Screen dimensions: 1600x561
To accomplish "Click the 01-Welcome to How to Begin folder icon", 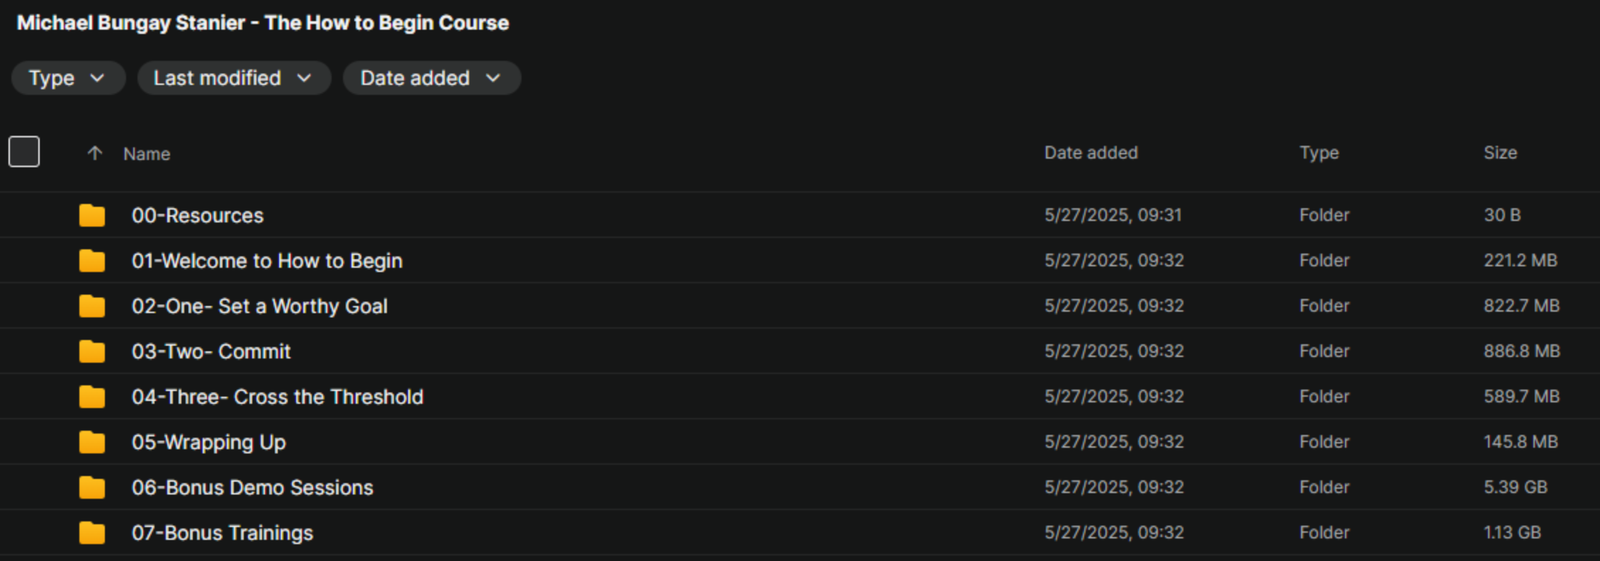I will pos(92,261).
